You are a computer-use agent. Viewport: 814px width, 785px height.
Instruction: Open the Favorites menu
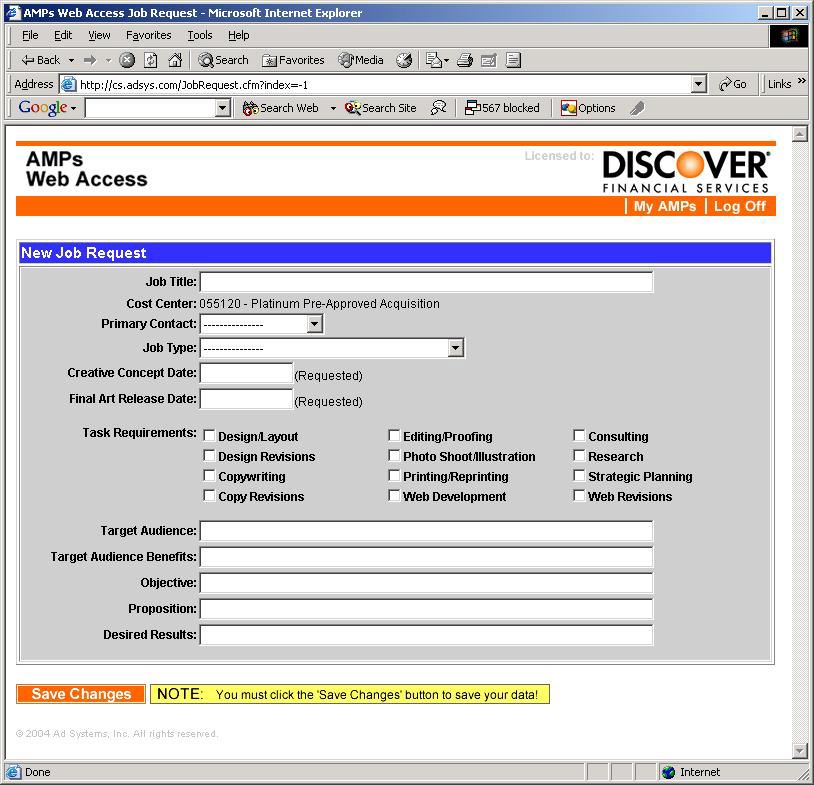148,35
